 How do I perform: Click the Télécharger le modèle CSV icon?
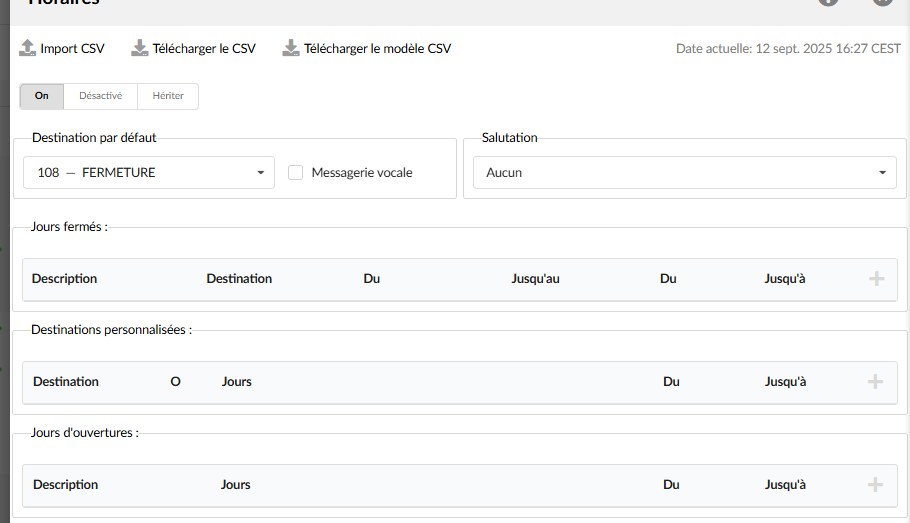[291, 48]
